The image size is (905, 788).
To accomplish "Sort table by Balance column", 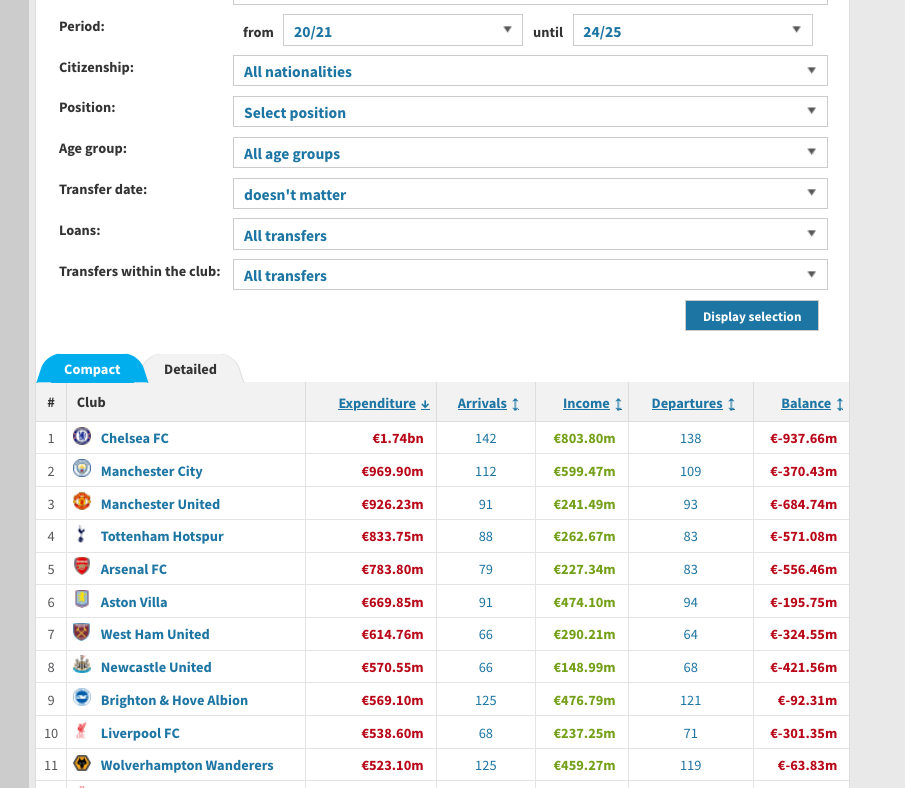I will coord(812,404).
